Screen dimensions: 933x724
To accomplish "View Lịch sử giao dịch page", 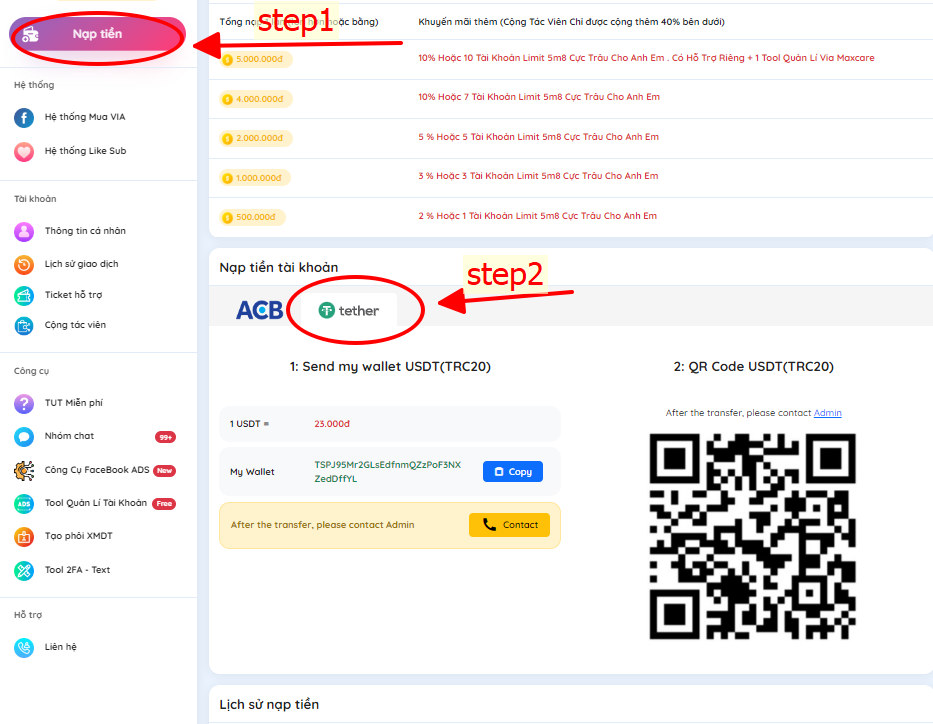I will [x=82, y=264].
